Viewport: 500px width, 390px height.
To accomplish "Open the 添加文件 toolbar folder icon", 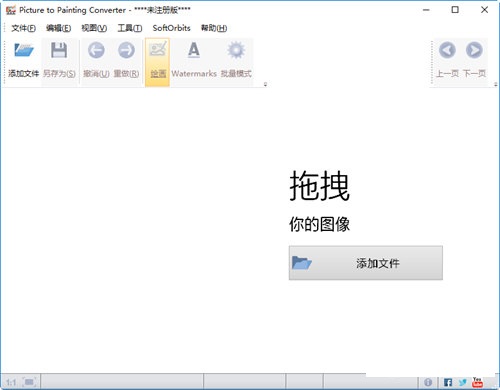I will 23,51.
